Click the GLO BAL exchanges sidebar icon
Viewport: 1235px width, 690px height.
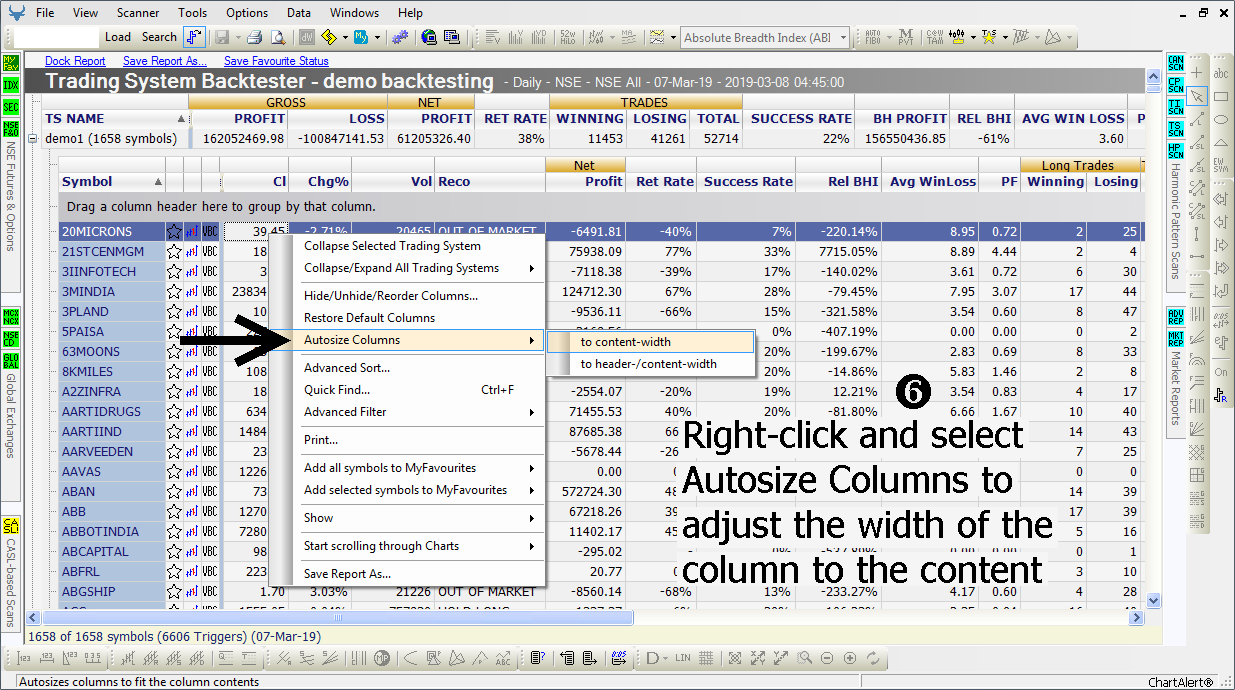coord(11,361)
